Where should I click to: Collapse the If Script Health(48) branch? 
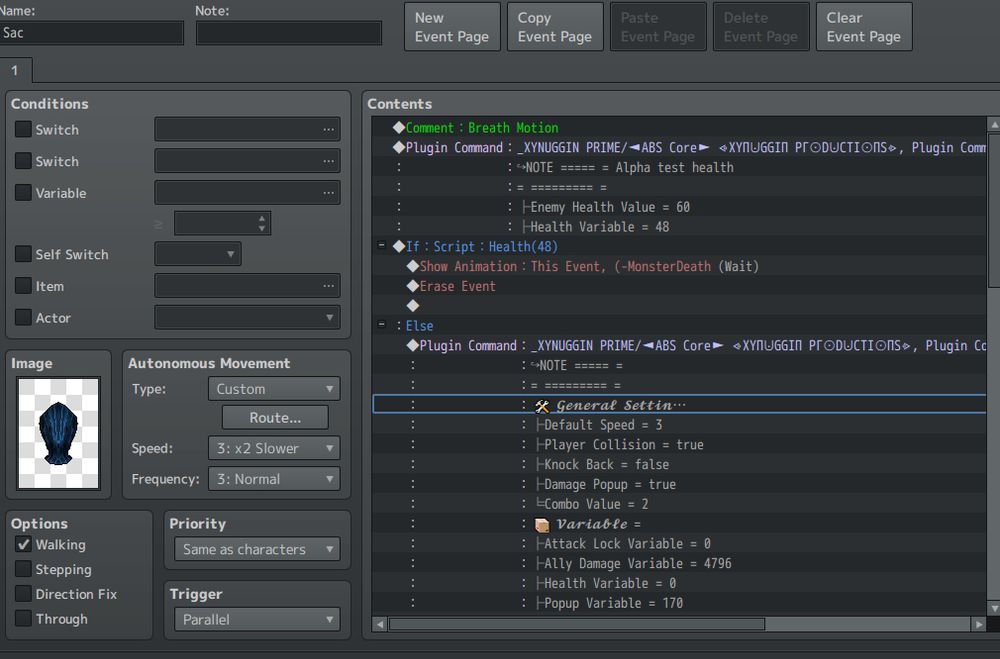tap(382, 246)
